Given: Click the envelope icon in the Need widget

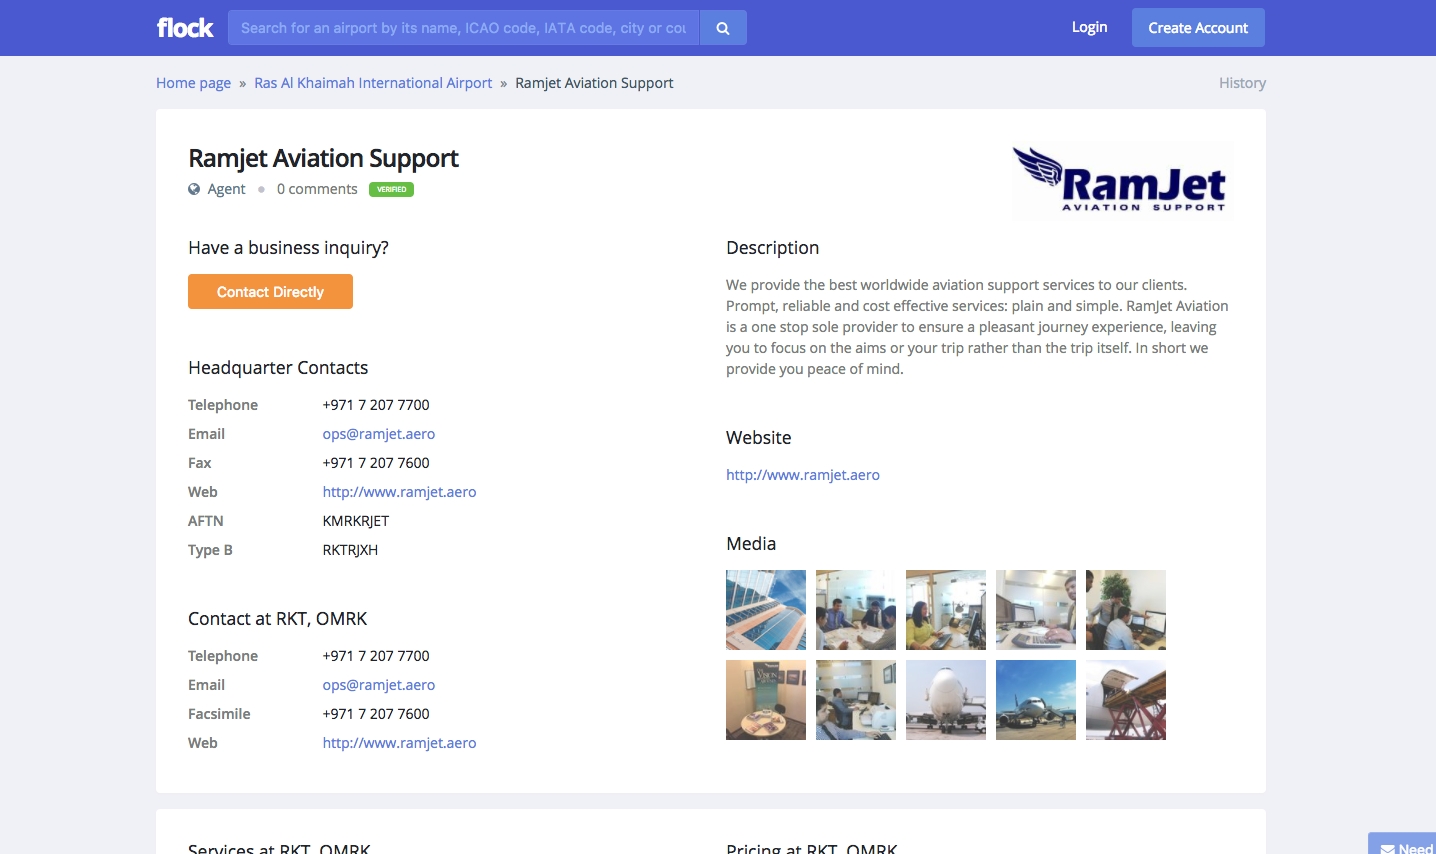Looking at the screenshot, I should click(1387, 849).
